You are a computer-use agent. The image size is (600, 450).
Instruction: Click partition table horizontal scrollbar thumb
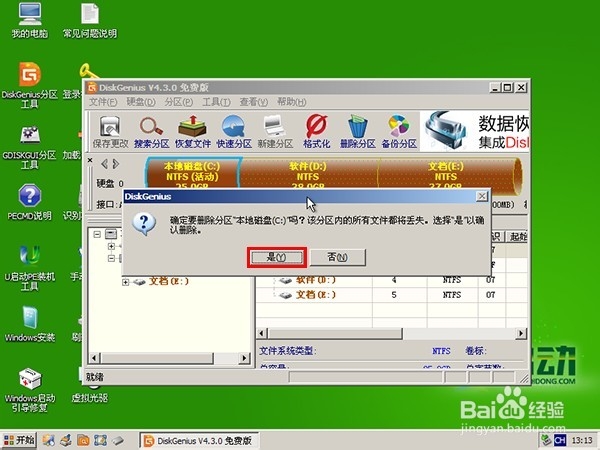pyautogui.click(x=335, y=333)
